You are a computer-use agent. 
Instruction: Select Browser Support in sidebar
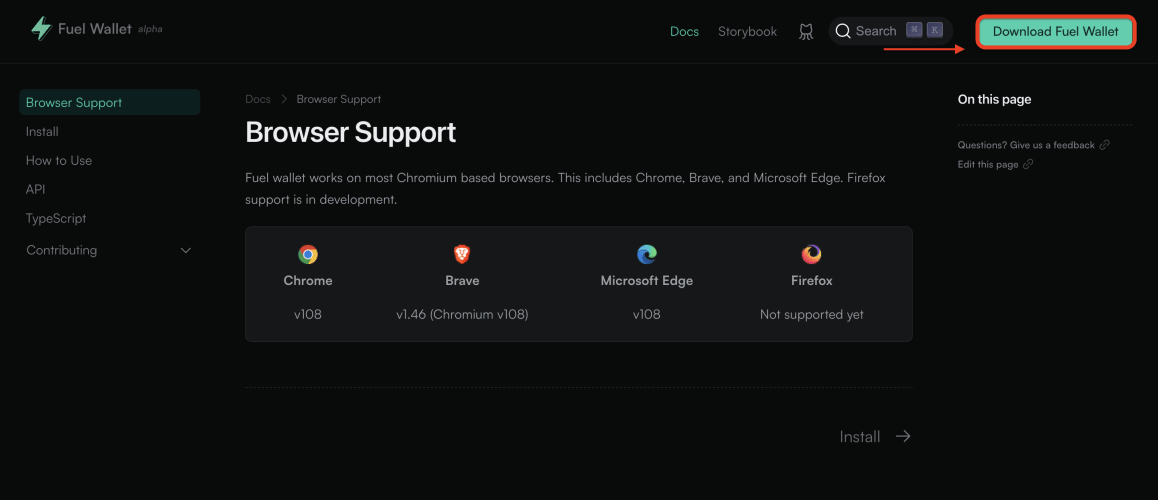109,102
